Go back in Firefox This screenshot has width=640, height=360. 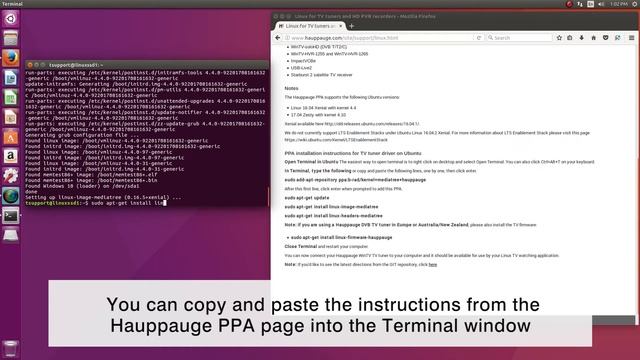(x=278, y=38)
